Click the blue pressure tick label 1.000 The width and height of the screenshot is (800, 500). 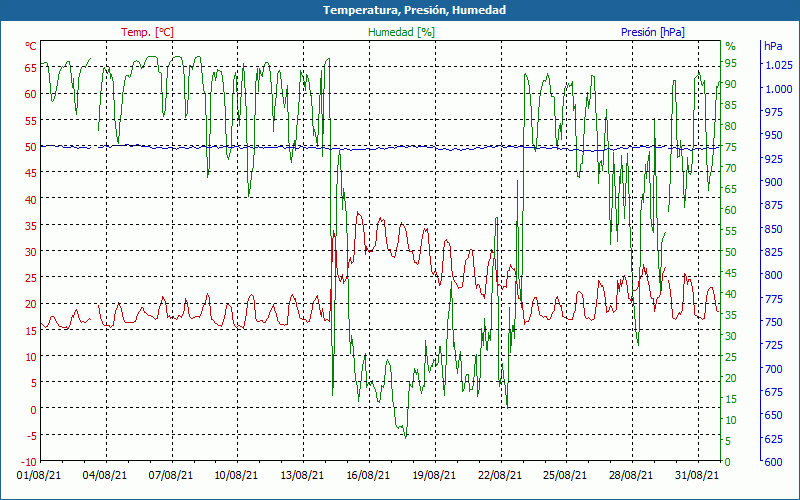[779, 89]
